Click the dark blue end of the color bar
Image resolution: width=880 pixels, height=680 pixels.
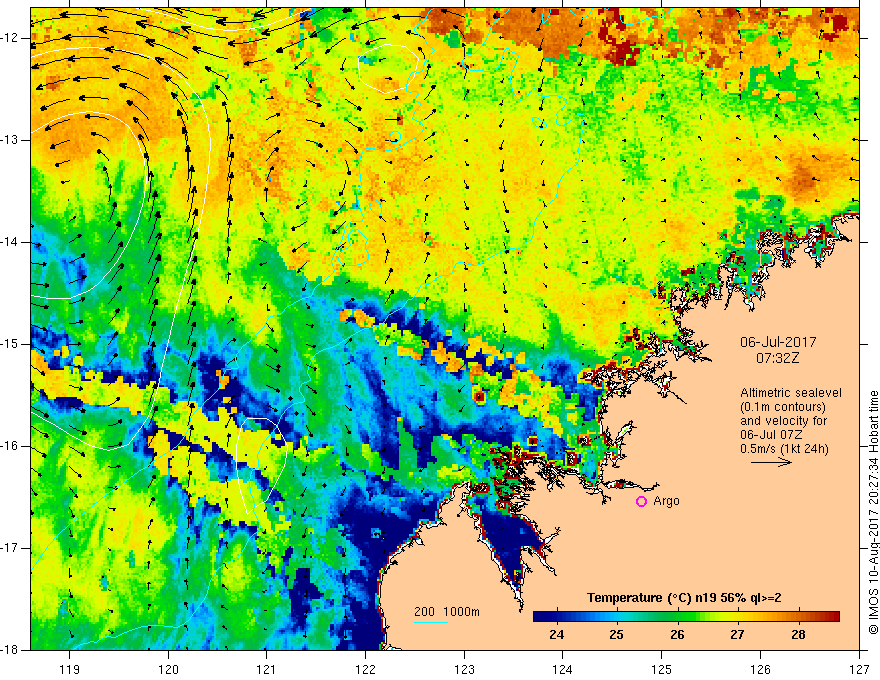(543, 617)
